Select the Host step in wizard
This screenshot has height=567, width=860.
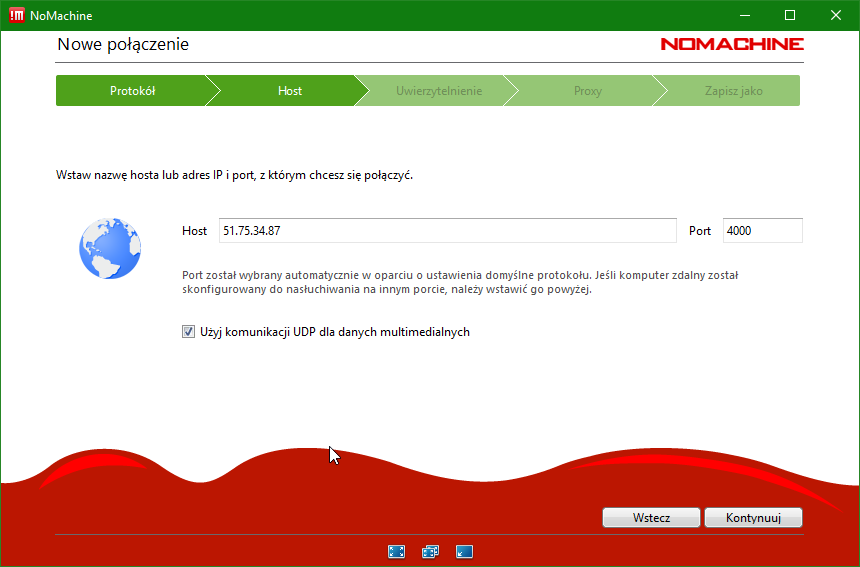coord(290,91)
